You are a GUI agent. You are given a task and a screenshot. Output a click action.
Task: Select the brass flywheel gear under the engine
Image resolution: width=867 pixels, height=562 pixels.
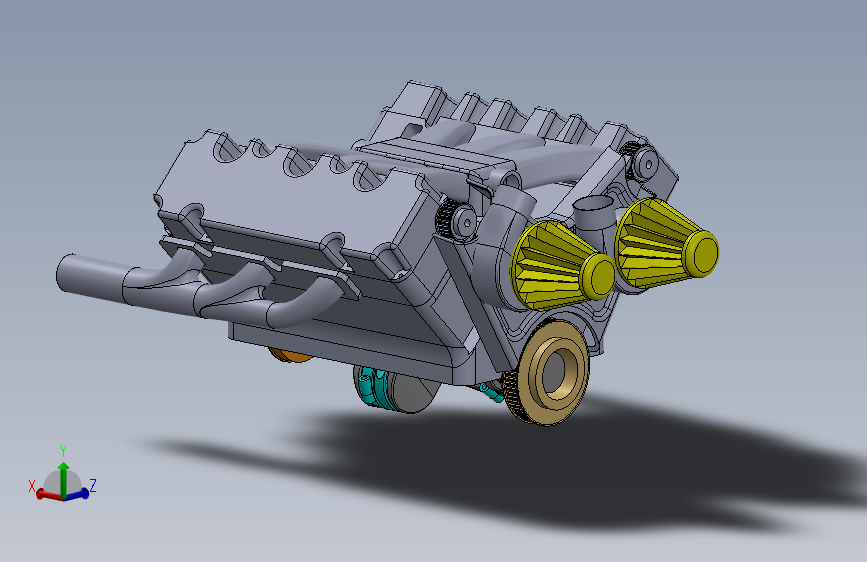[x=546, y=373]
